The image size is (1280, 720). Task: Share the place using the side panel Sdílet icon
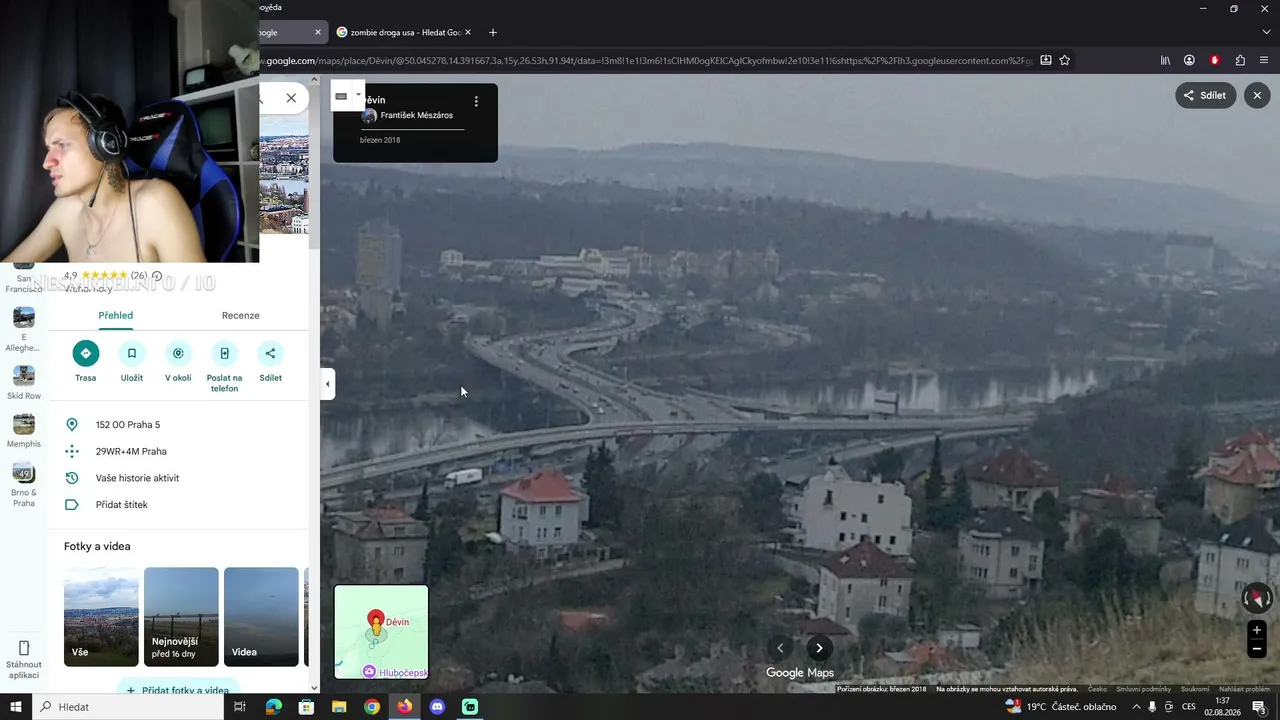point(270,353)
